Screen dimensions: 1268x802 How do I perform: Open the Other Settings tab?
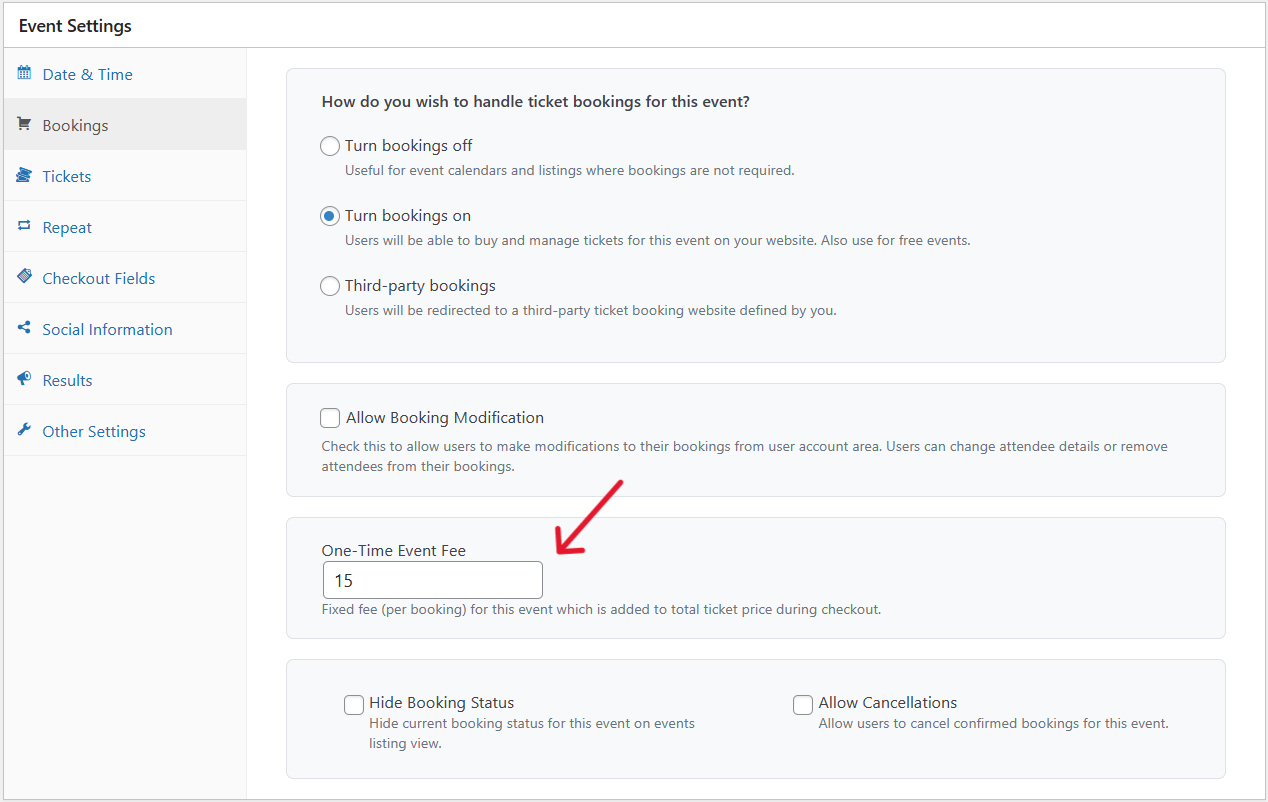94,432
